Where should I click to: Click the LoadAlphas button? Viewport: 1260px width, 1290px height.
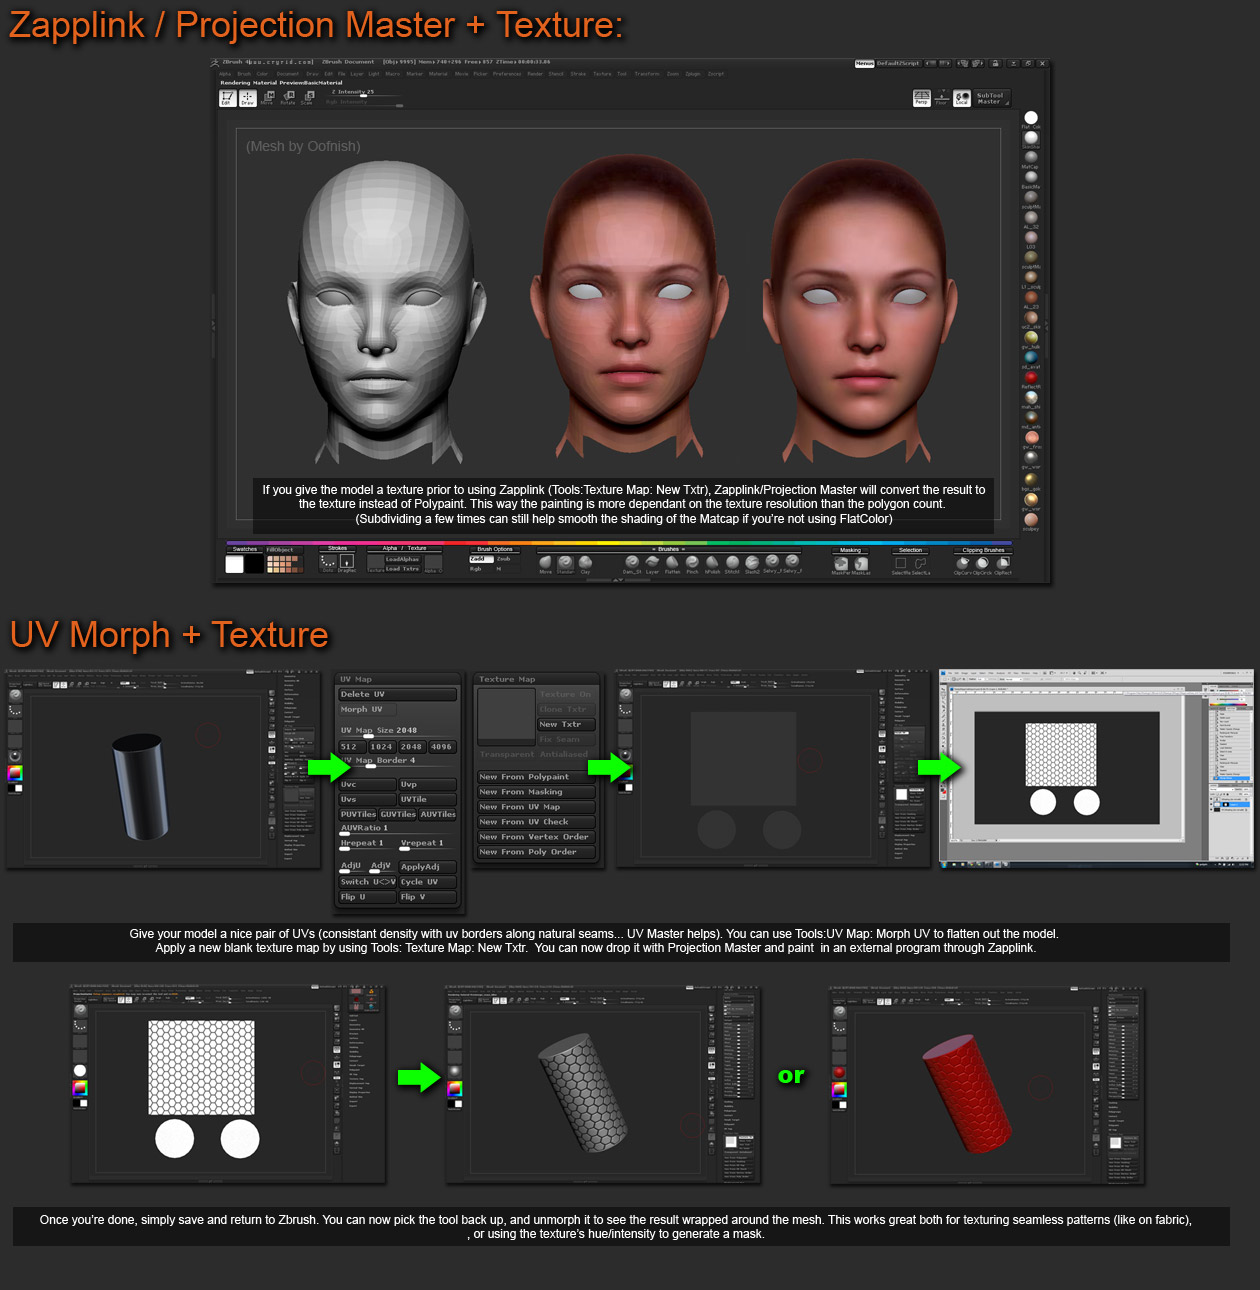[x=402, y=559]
